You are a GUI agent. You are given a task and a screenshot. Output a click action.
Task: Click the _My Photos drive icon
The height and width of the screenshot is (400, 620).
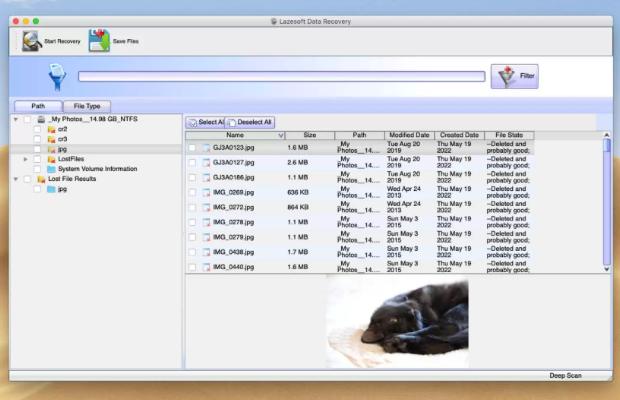coord(41,119)
